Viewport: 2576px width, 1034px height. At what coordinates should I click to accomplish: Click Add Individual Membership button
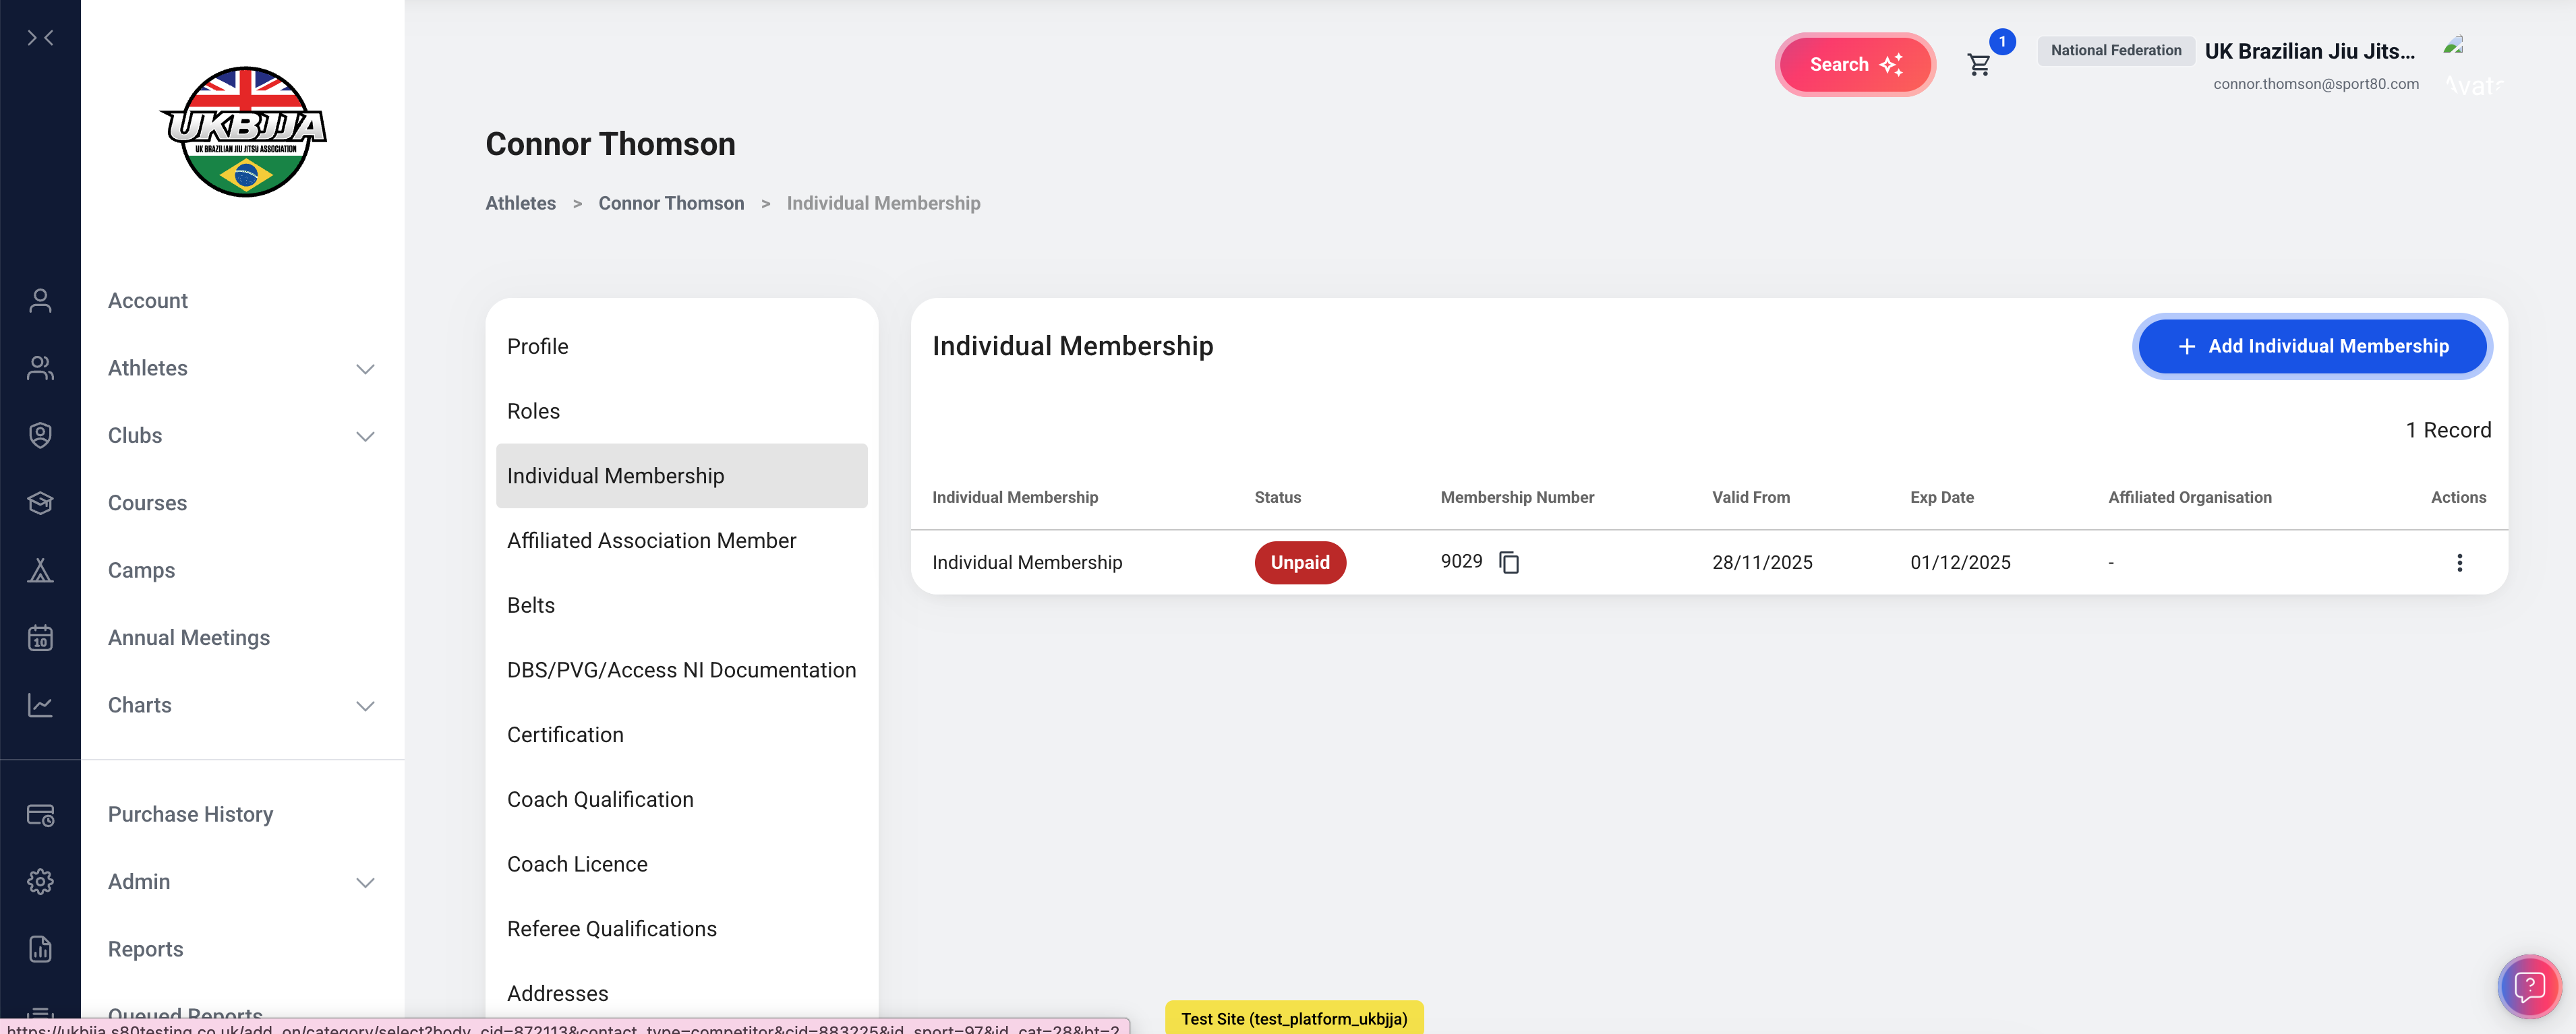click(x=2312, y=346)
